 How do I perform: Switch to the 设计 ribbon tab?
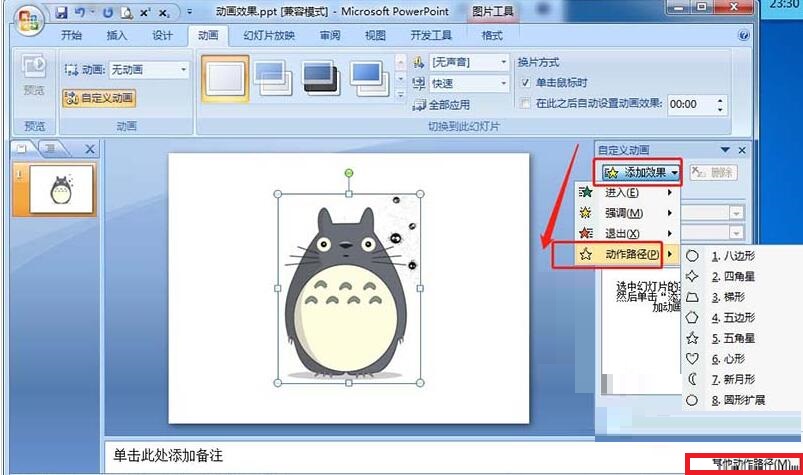tap(162, 35)
